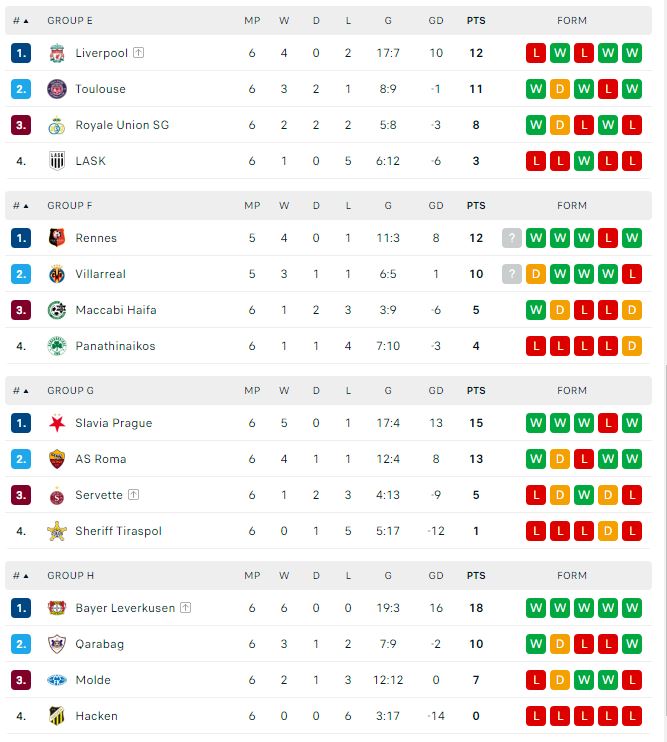The height and width of the screenshot is (742, 667).
Task: Click the Rennes team logo
Action: [x=57, y=238]
